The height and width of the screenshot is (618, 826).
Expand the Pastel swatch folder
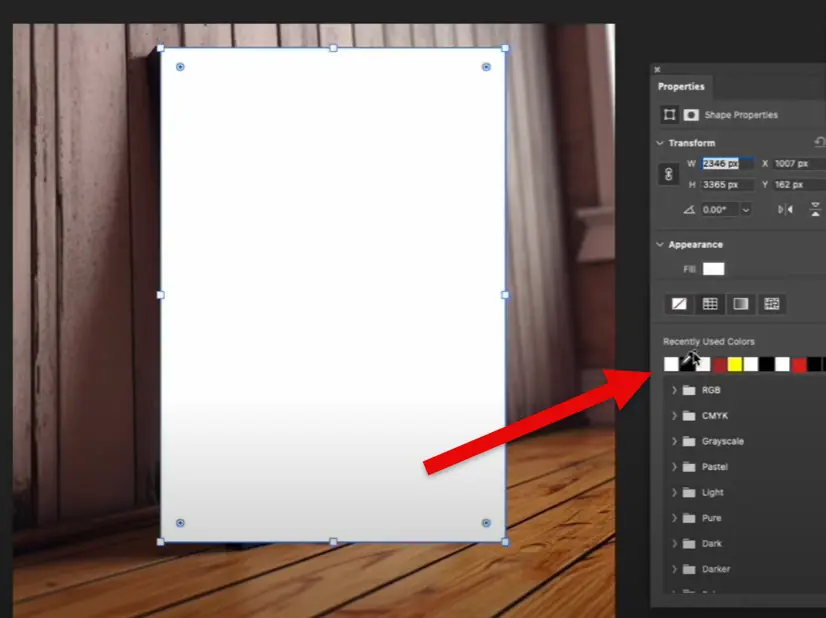click(674, 467)
